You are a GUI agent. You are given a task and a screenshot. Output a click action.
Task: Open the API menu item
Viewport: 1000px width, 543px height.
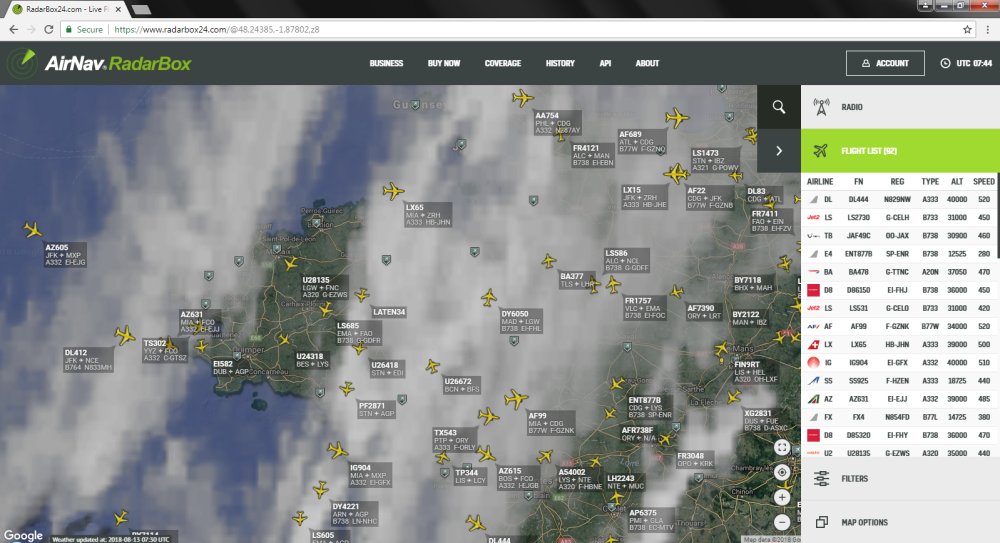tap(605, 63)
